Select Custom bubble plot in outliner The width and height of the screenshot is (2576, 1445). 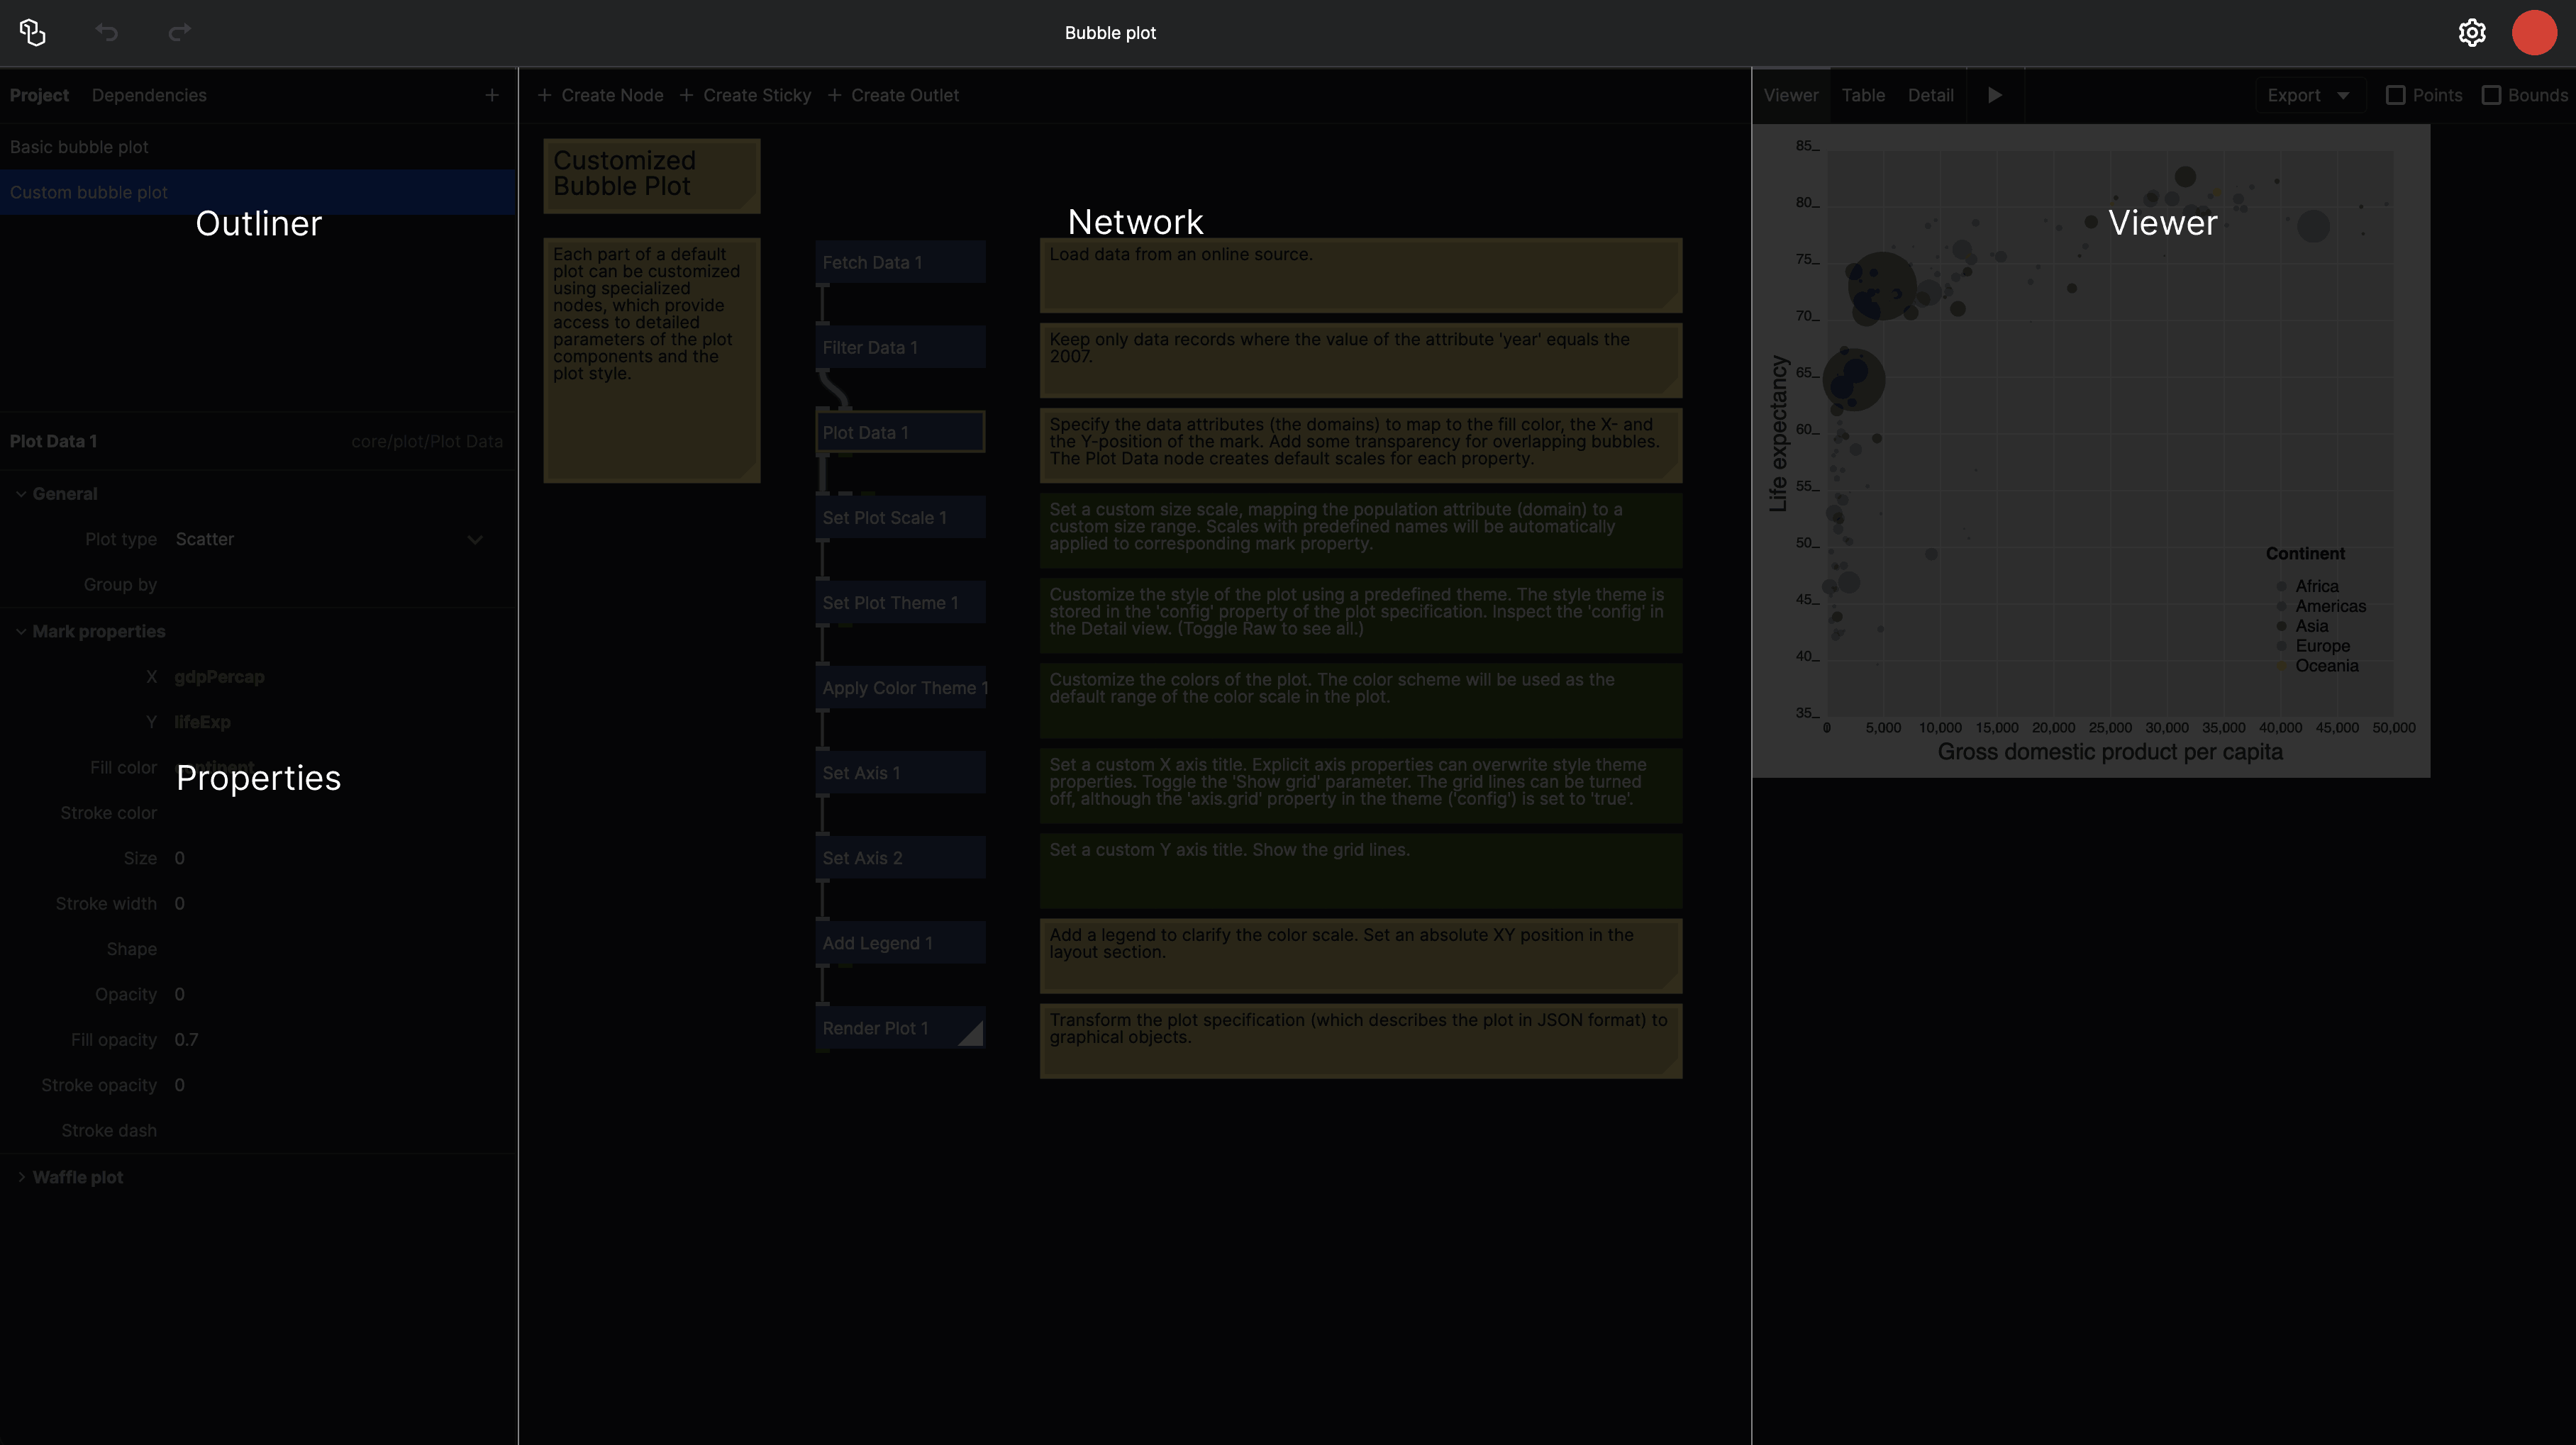258,192
